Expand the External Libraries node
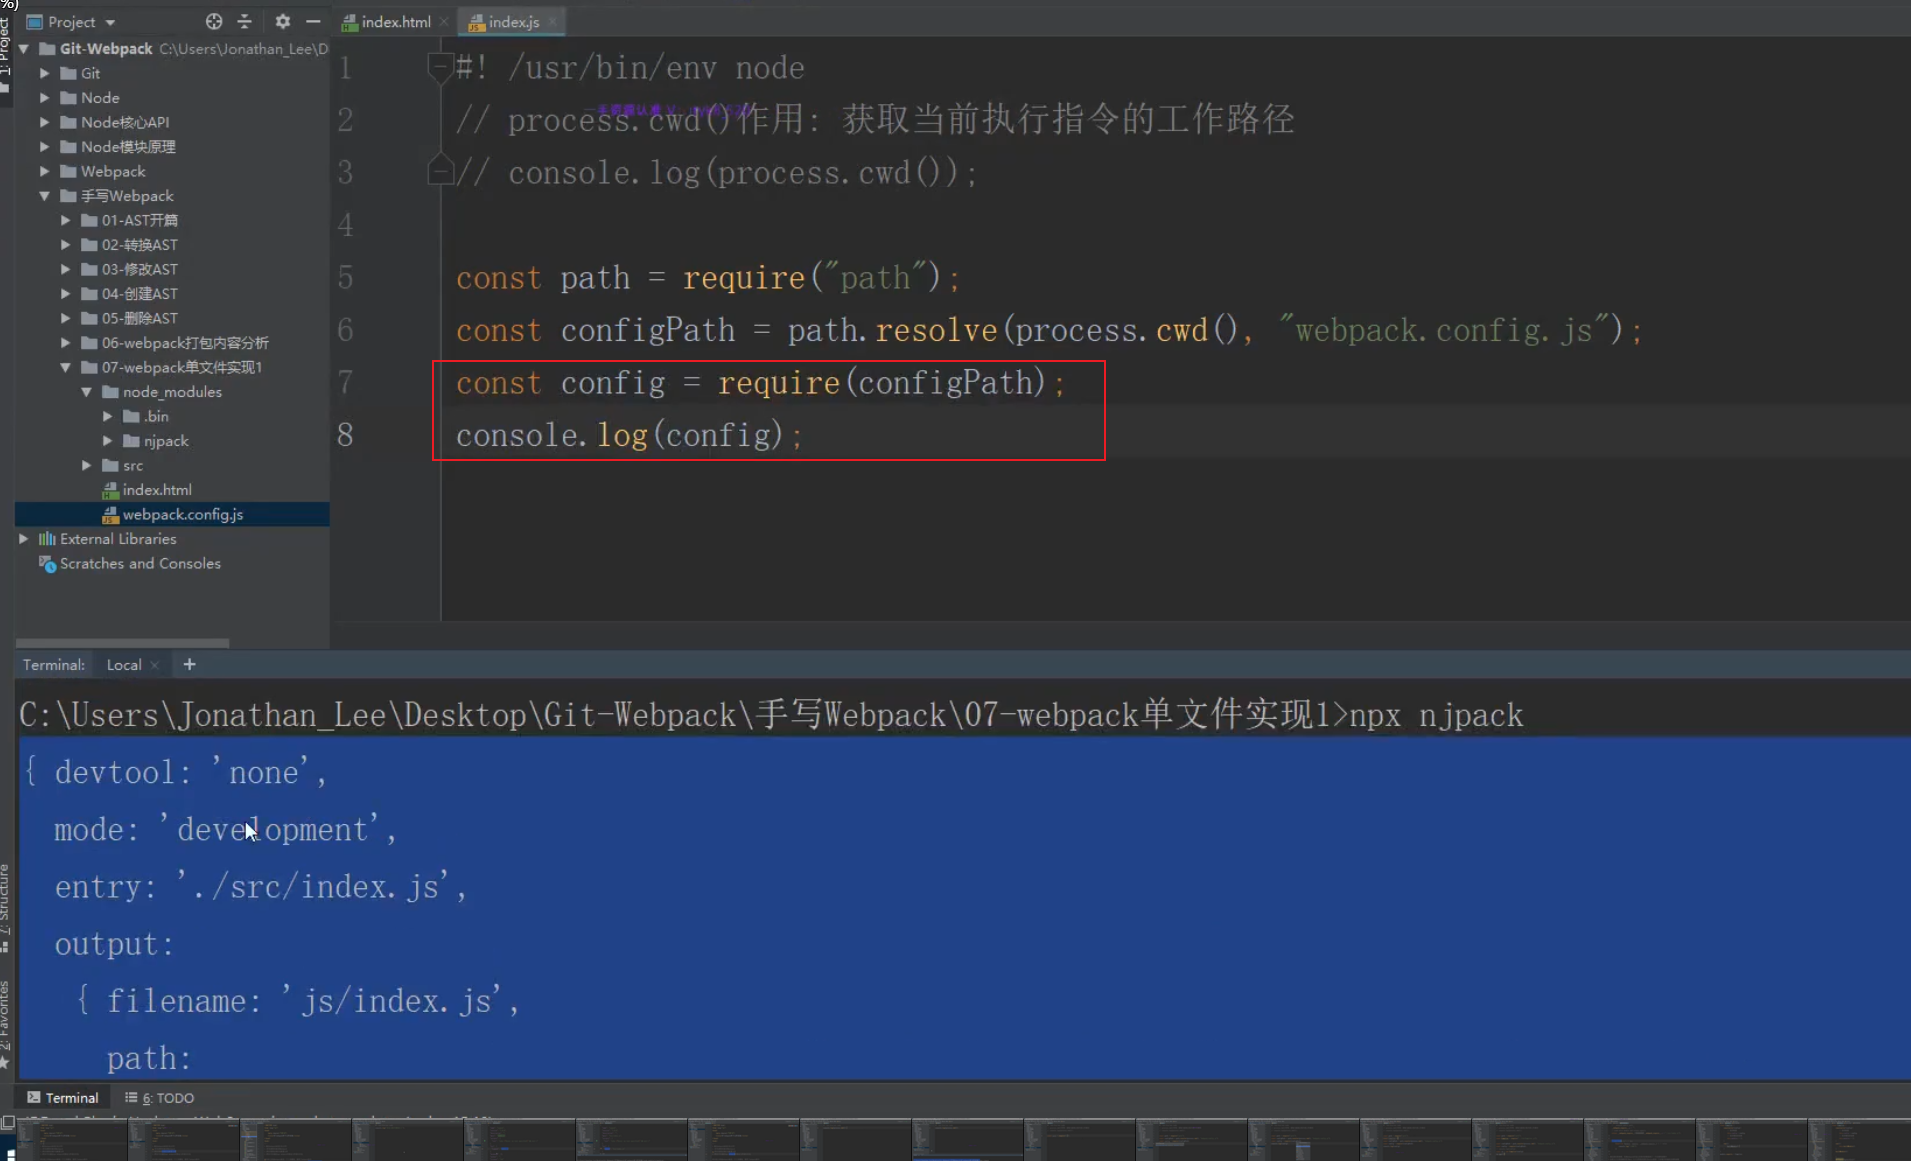The height and width of the screenshot is (1161, 1911). (x=23, y=538)
